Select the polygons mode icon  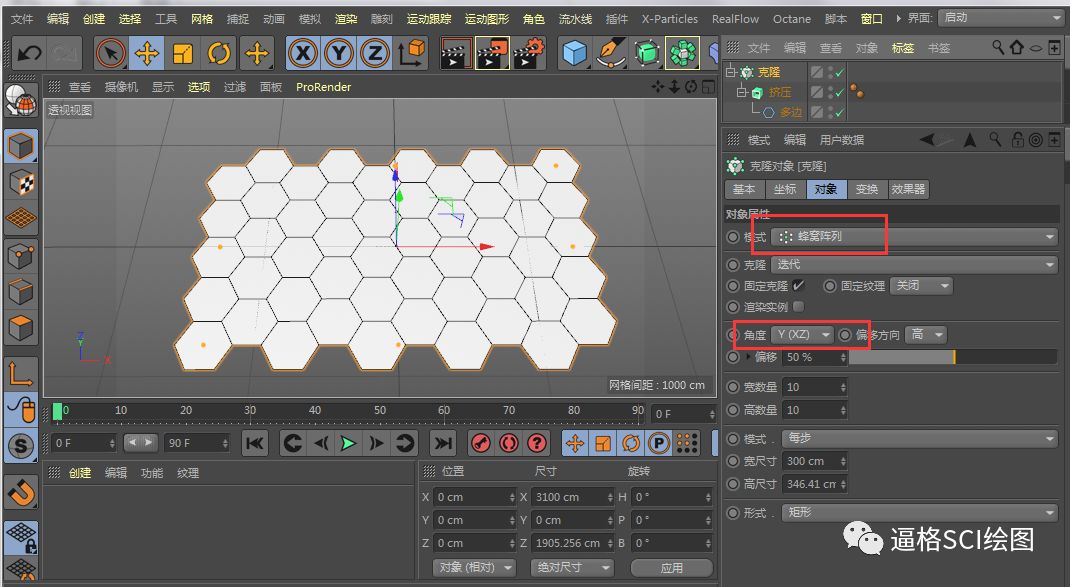point(20,328)
